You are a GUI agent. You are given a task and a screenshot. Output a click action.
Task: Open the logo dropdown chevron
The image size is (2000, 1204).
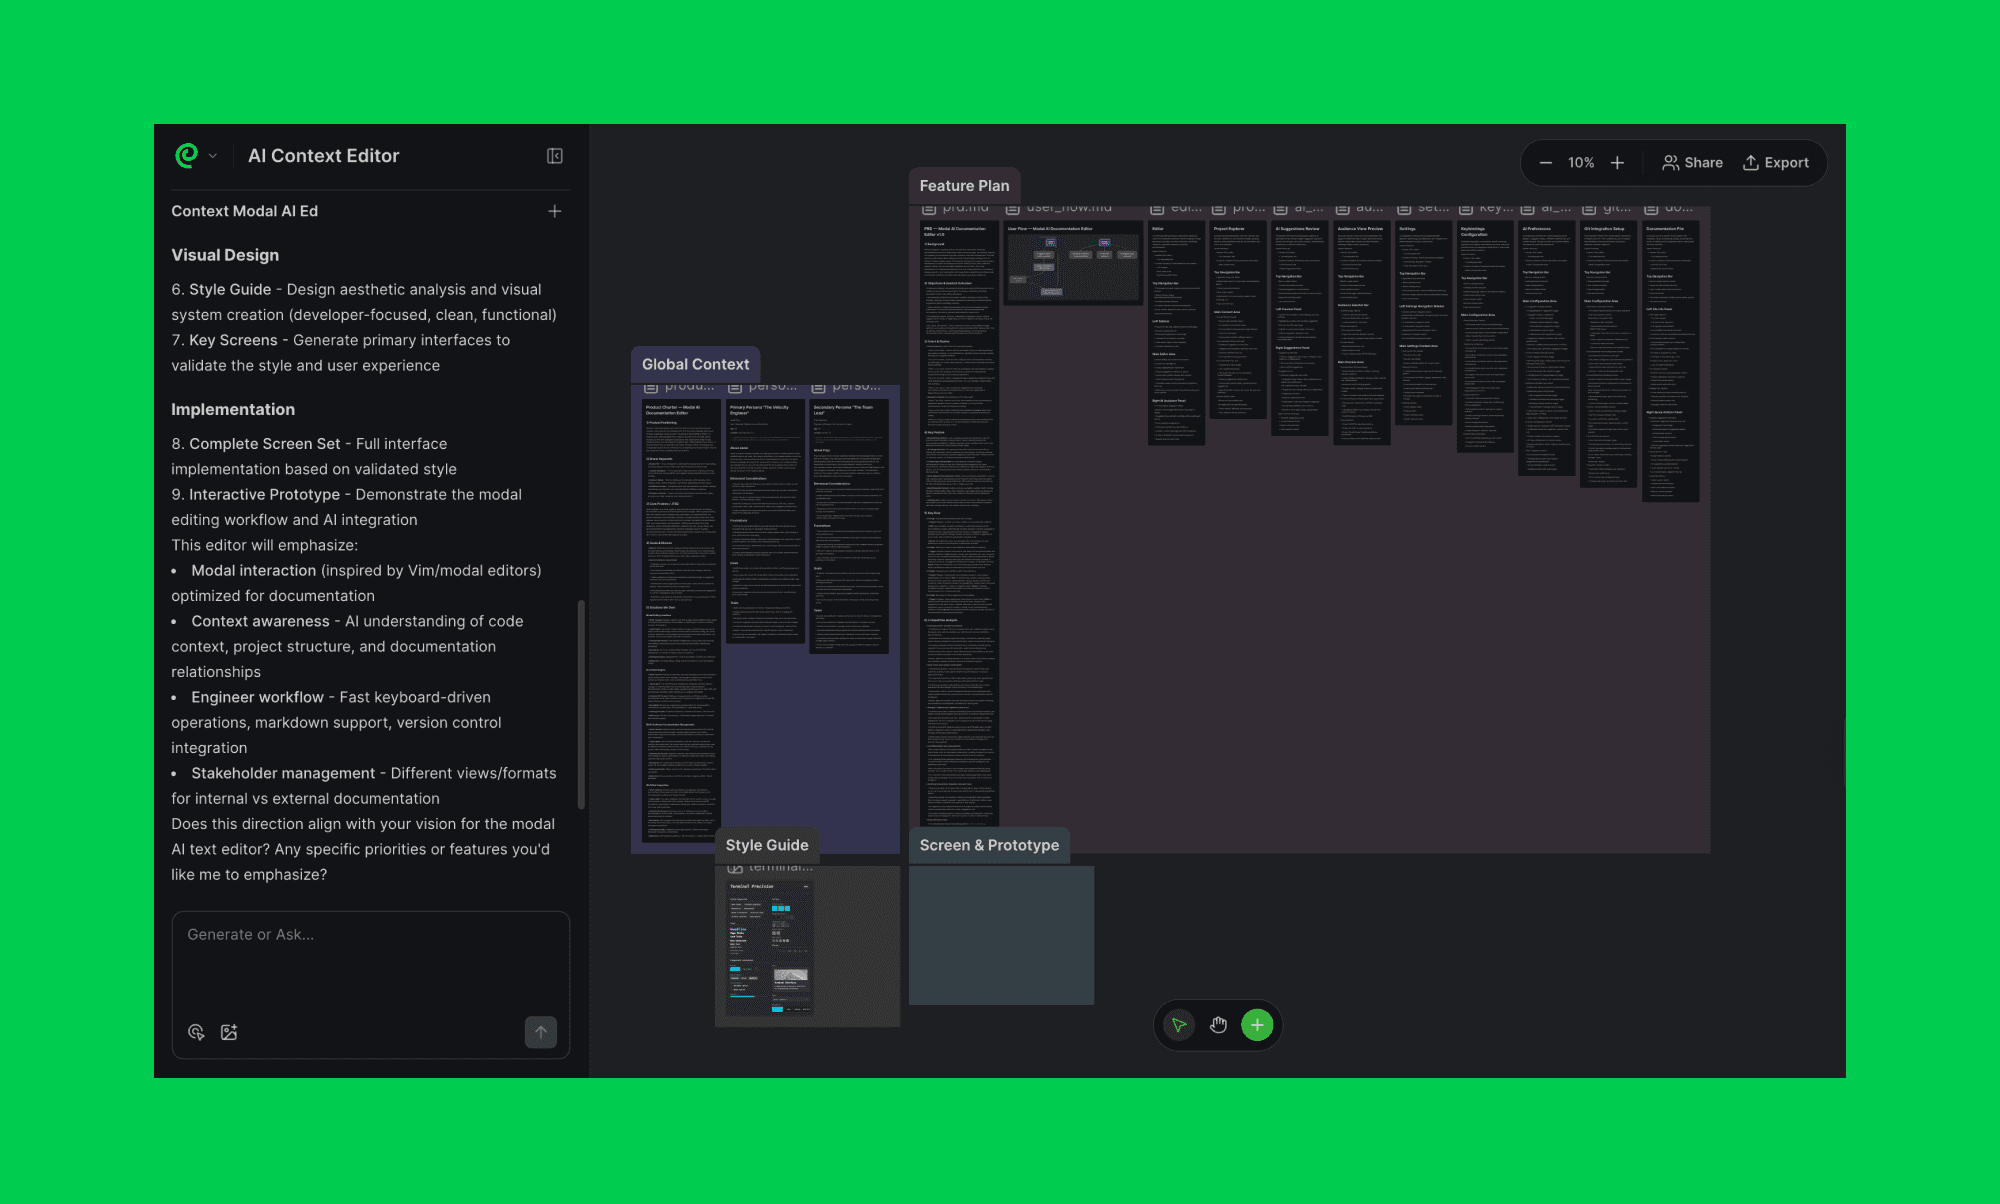[213, 156]
